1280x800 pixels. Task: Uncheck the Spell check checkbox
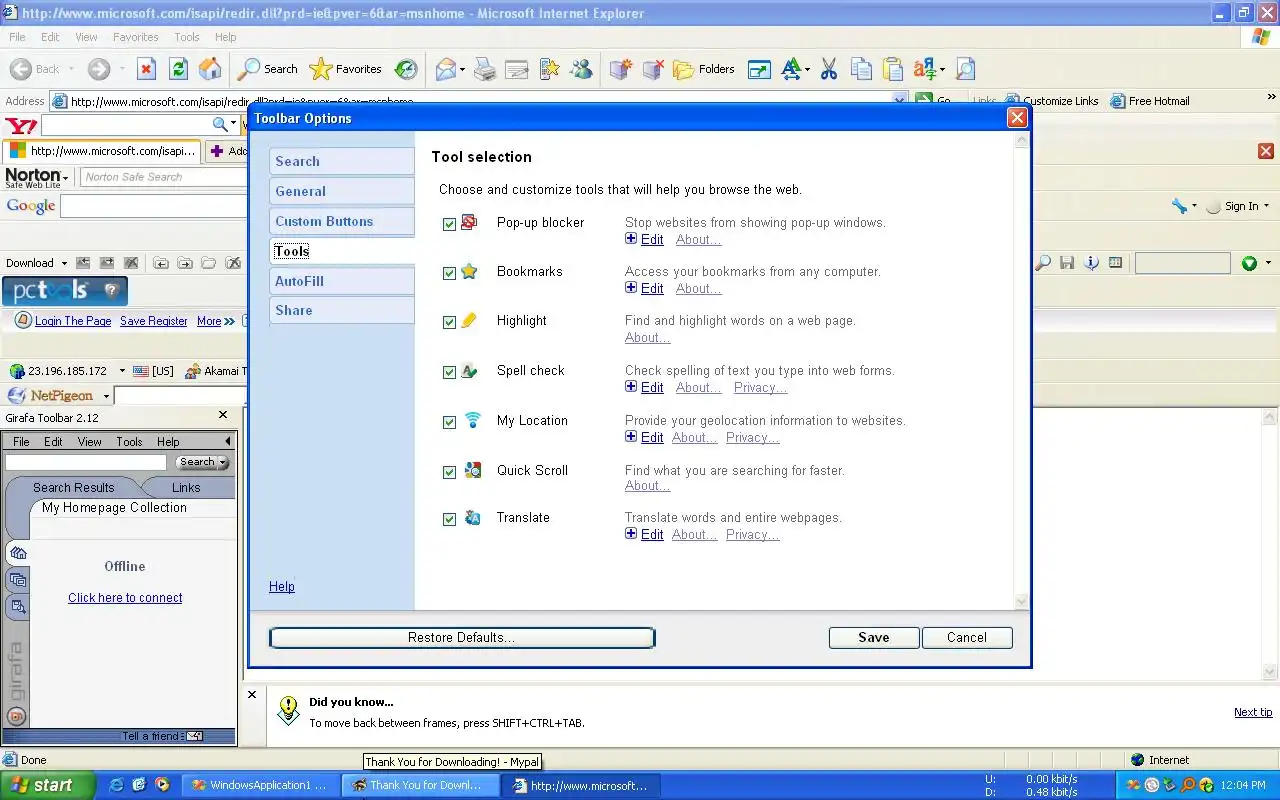coord(450,372)
